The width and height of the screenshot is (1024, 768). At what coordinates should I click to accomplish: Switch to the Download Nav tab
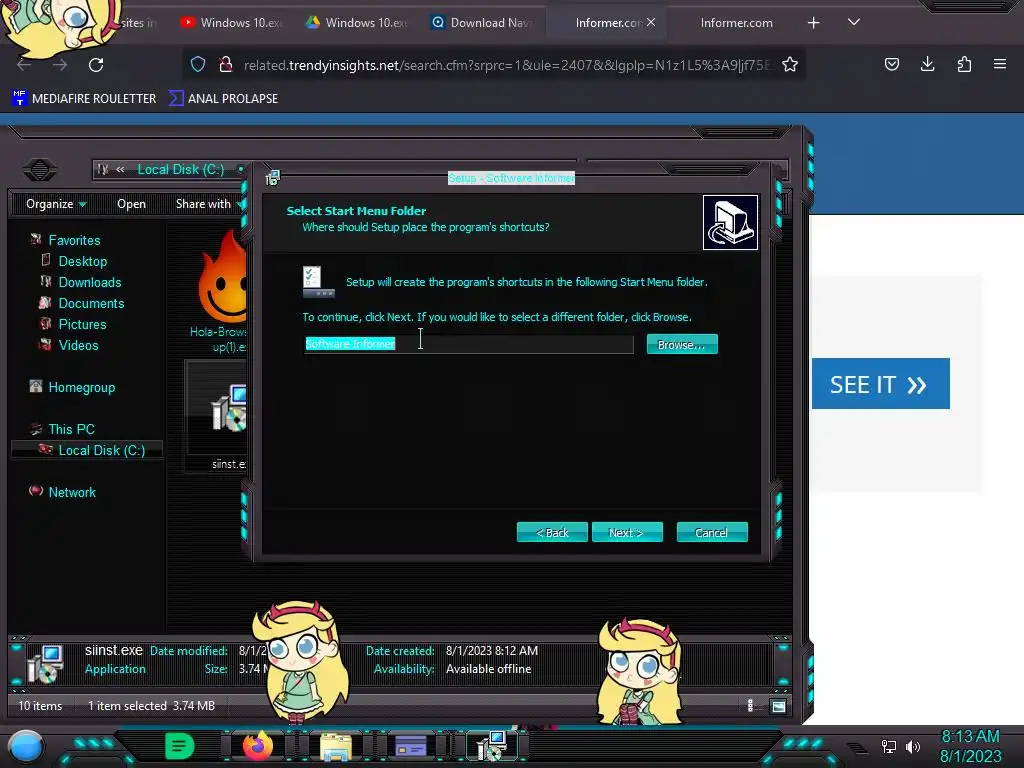482,23
